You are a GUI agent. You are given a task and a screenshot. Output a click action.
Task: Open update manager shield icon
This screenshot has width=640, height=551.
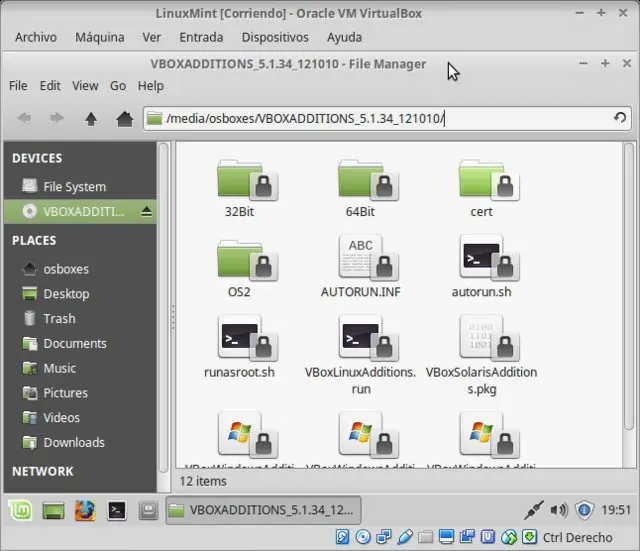tap(584, 510)
